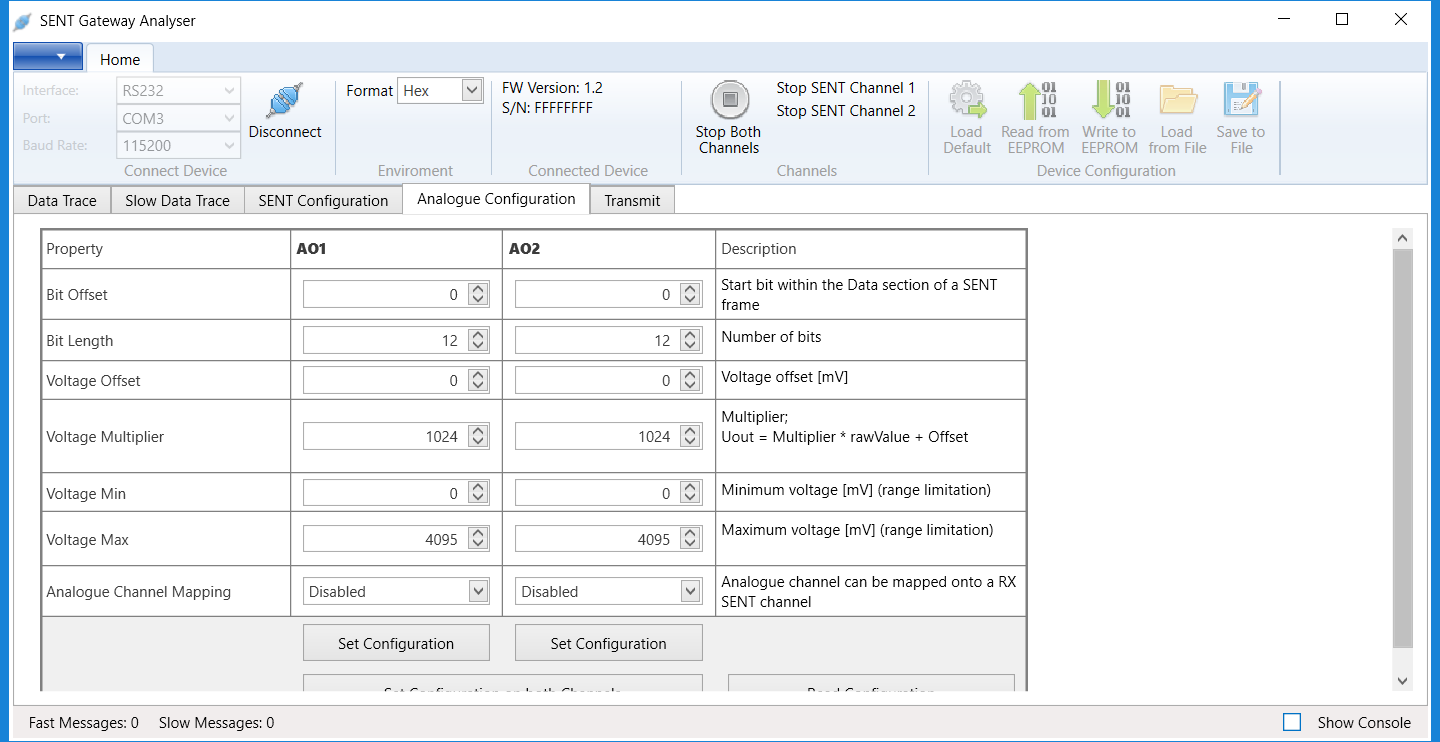
Task: Open the blue application menu button
Action: (47, 57)
